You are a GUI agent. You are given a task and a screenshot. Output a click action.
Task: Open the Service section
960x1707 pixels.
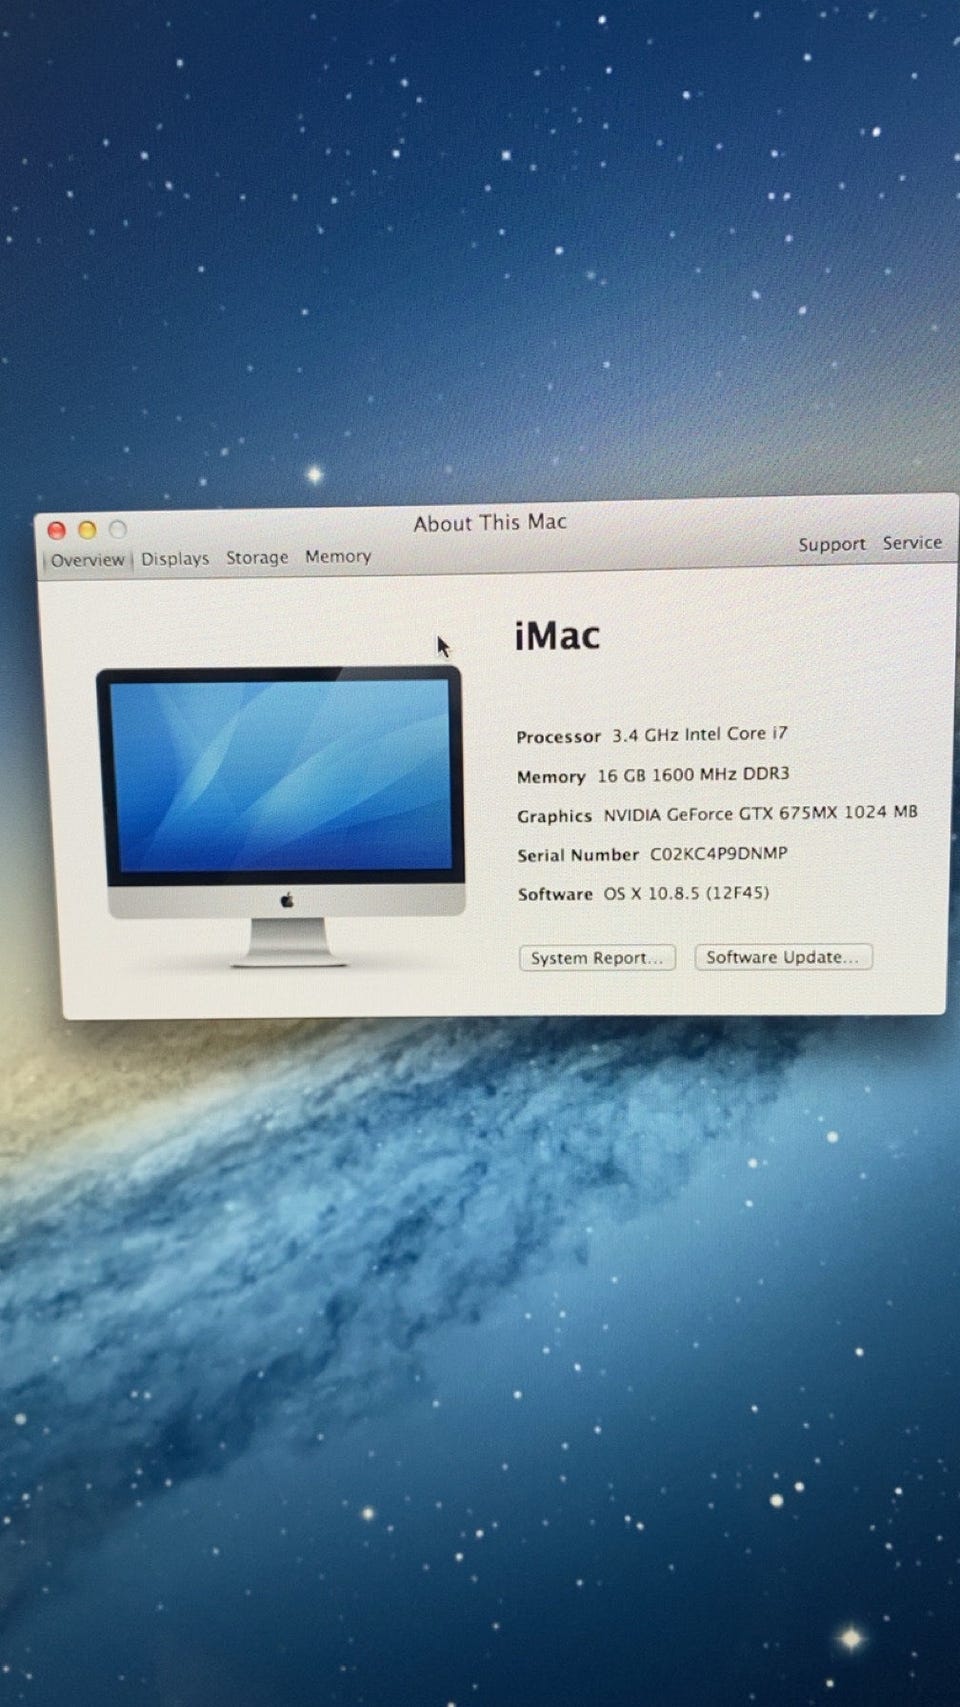point(912,542)
